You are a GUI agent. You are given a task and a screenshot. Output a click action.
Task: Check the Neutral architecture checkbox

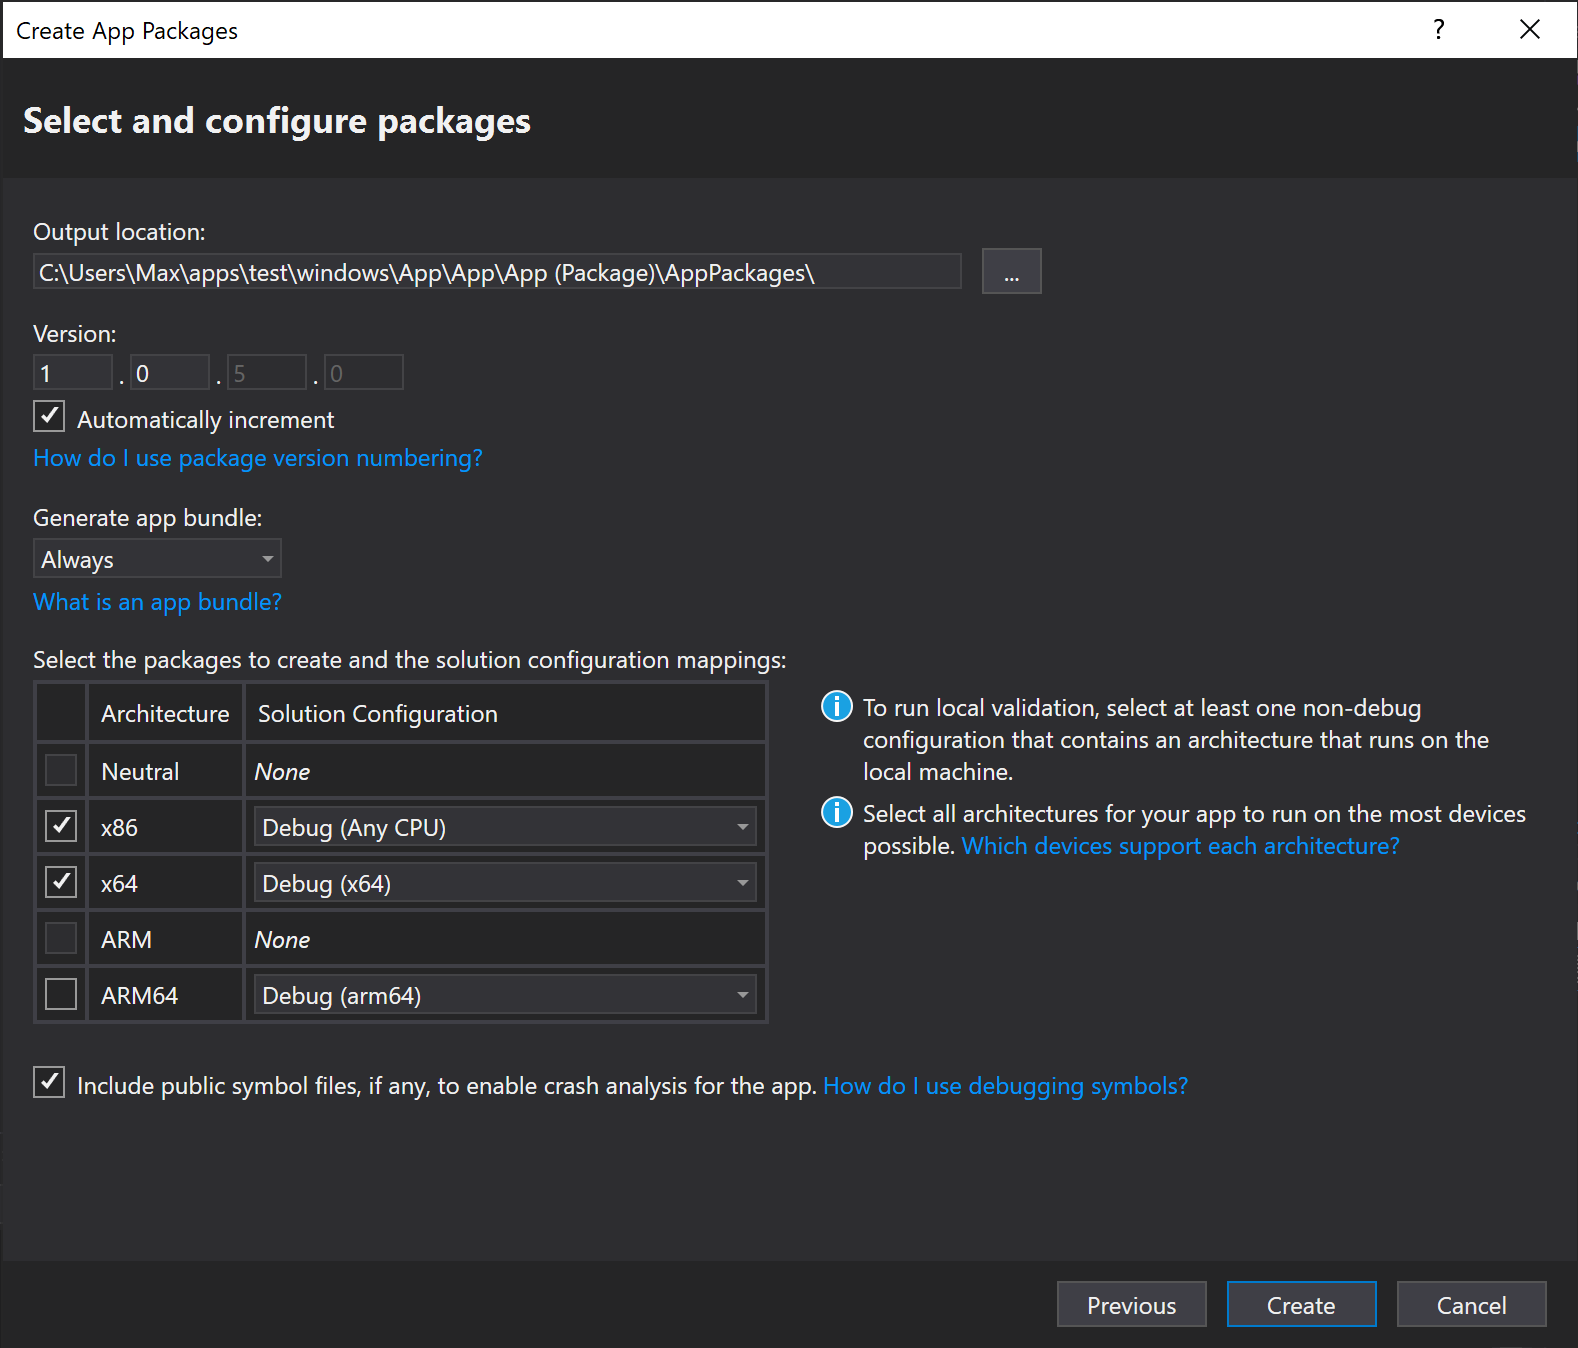(x=61, y=770)
